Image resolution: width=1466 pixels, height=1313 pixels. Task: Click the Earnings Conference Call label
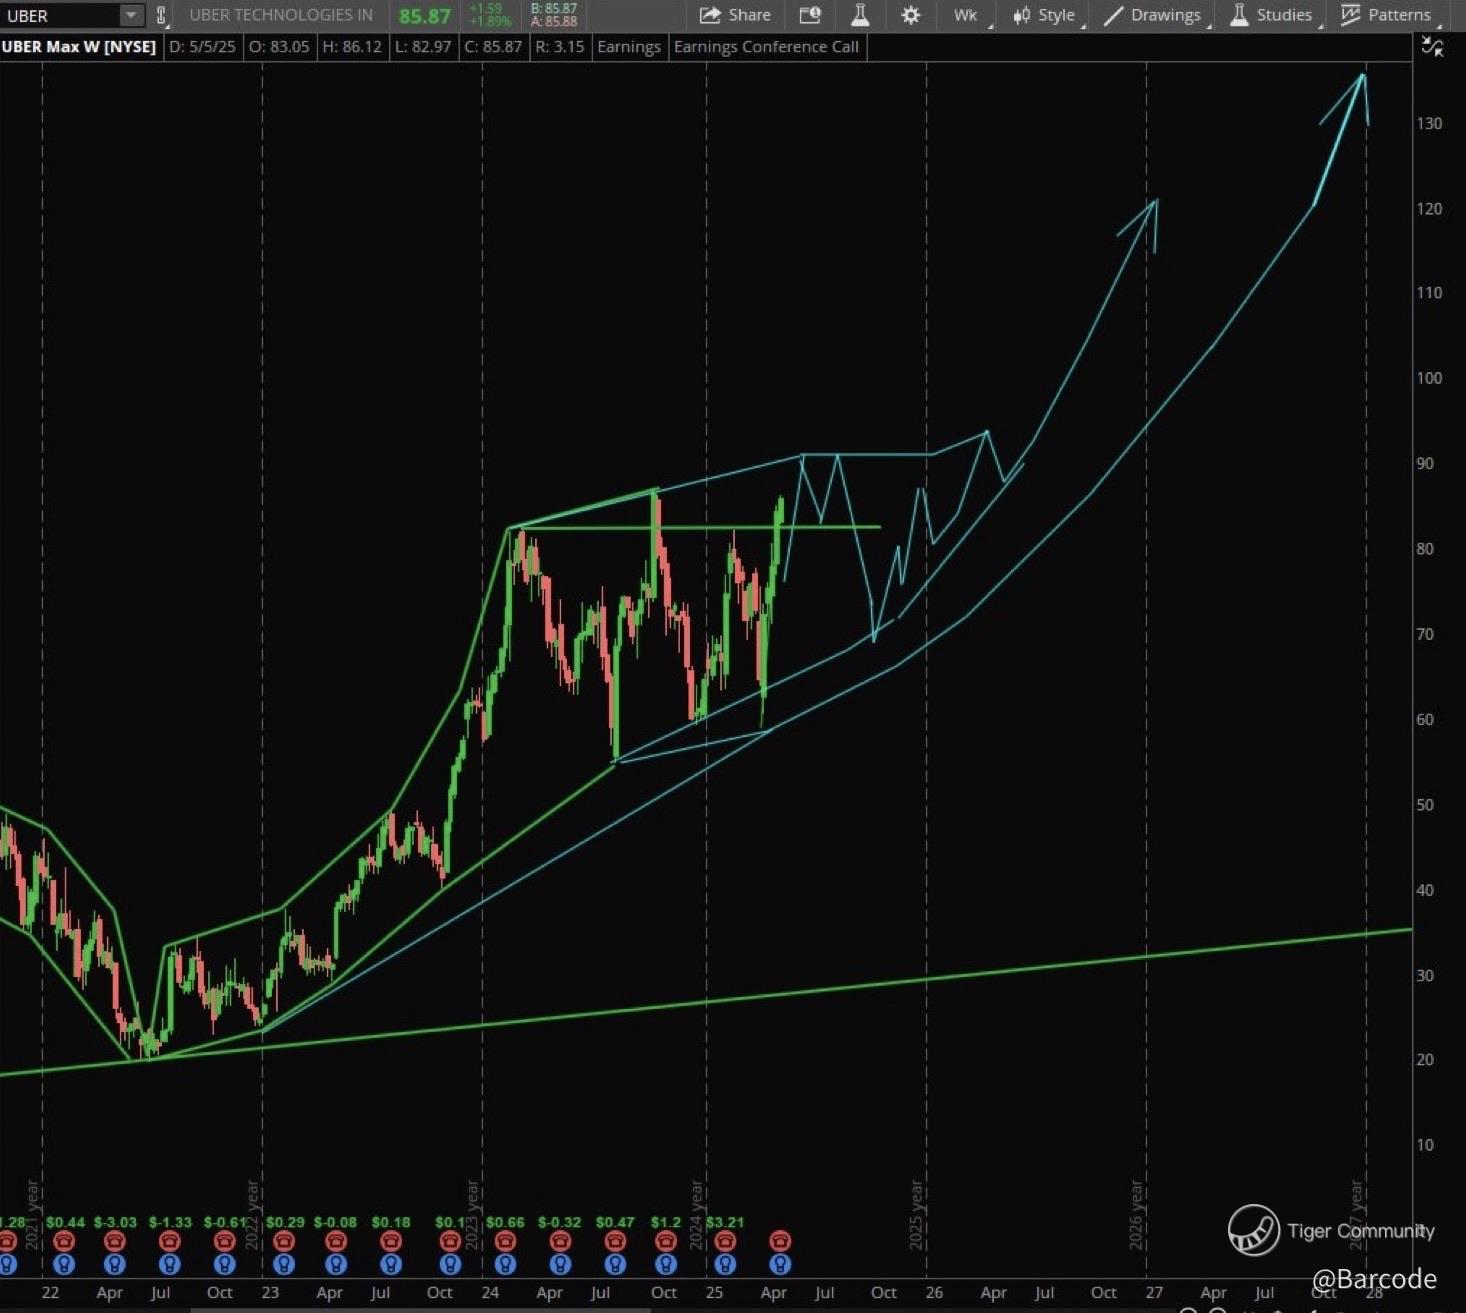(767, 47)
